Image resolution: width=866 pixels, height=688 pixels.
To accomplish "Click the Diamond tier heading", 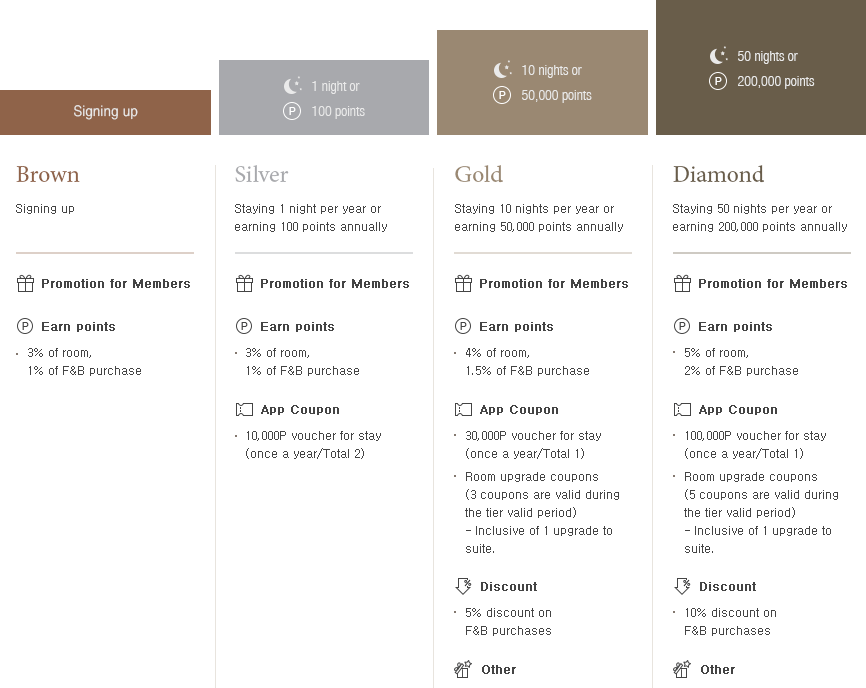I will (x=718, y=174).
